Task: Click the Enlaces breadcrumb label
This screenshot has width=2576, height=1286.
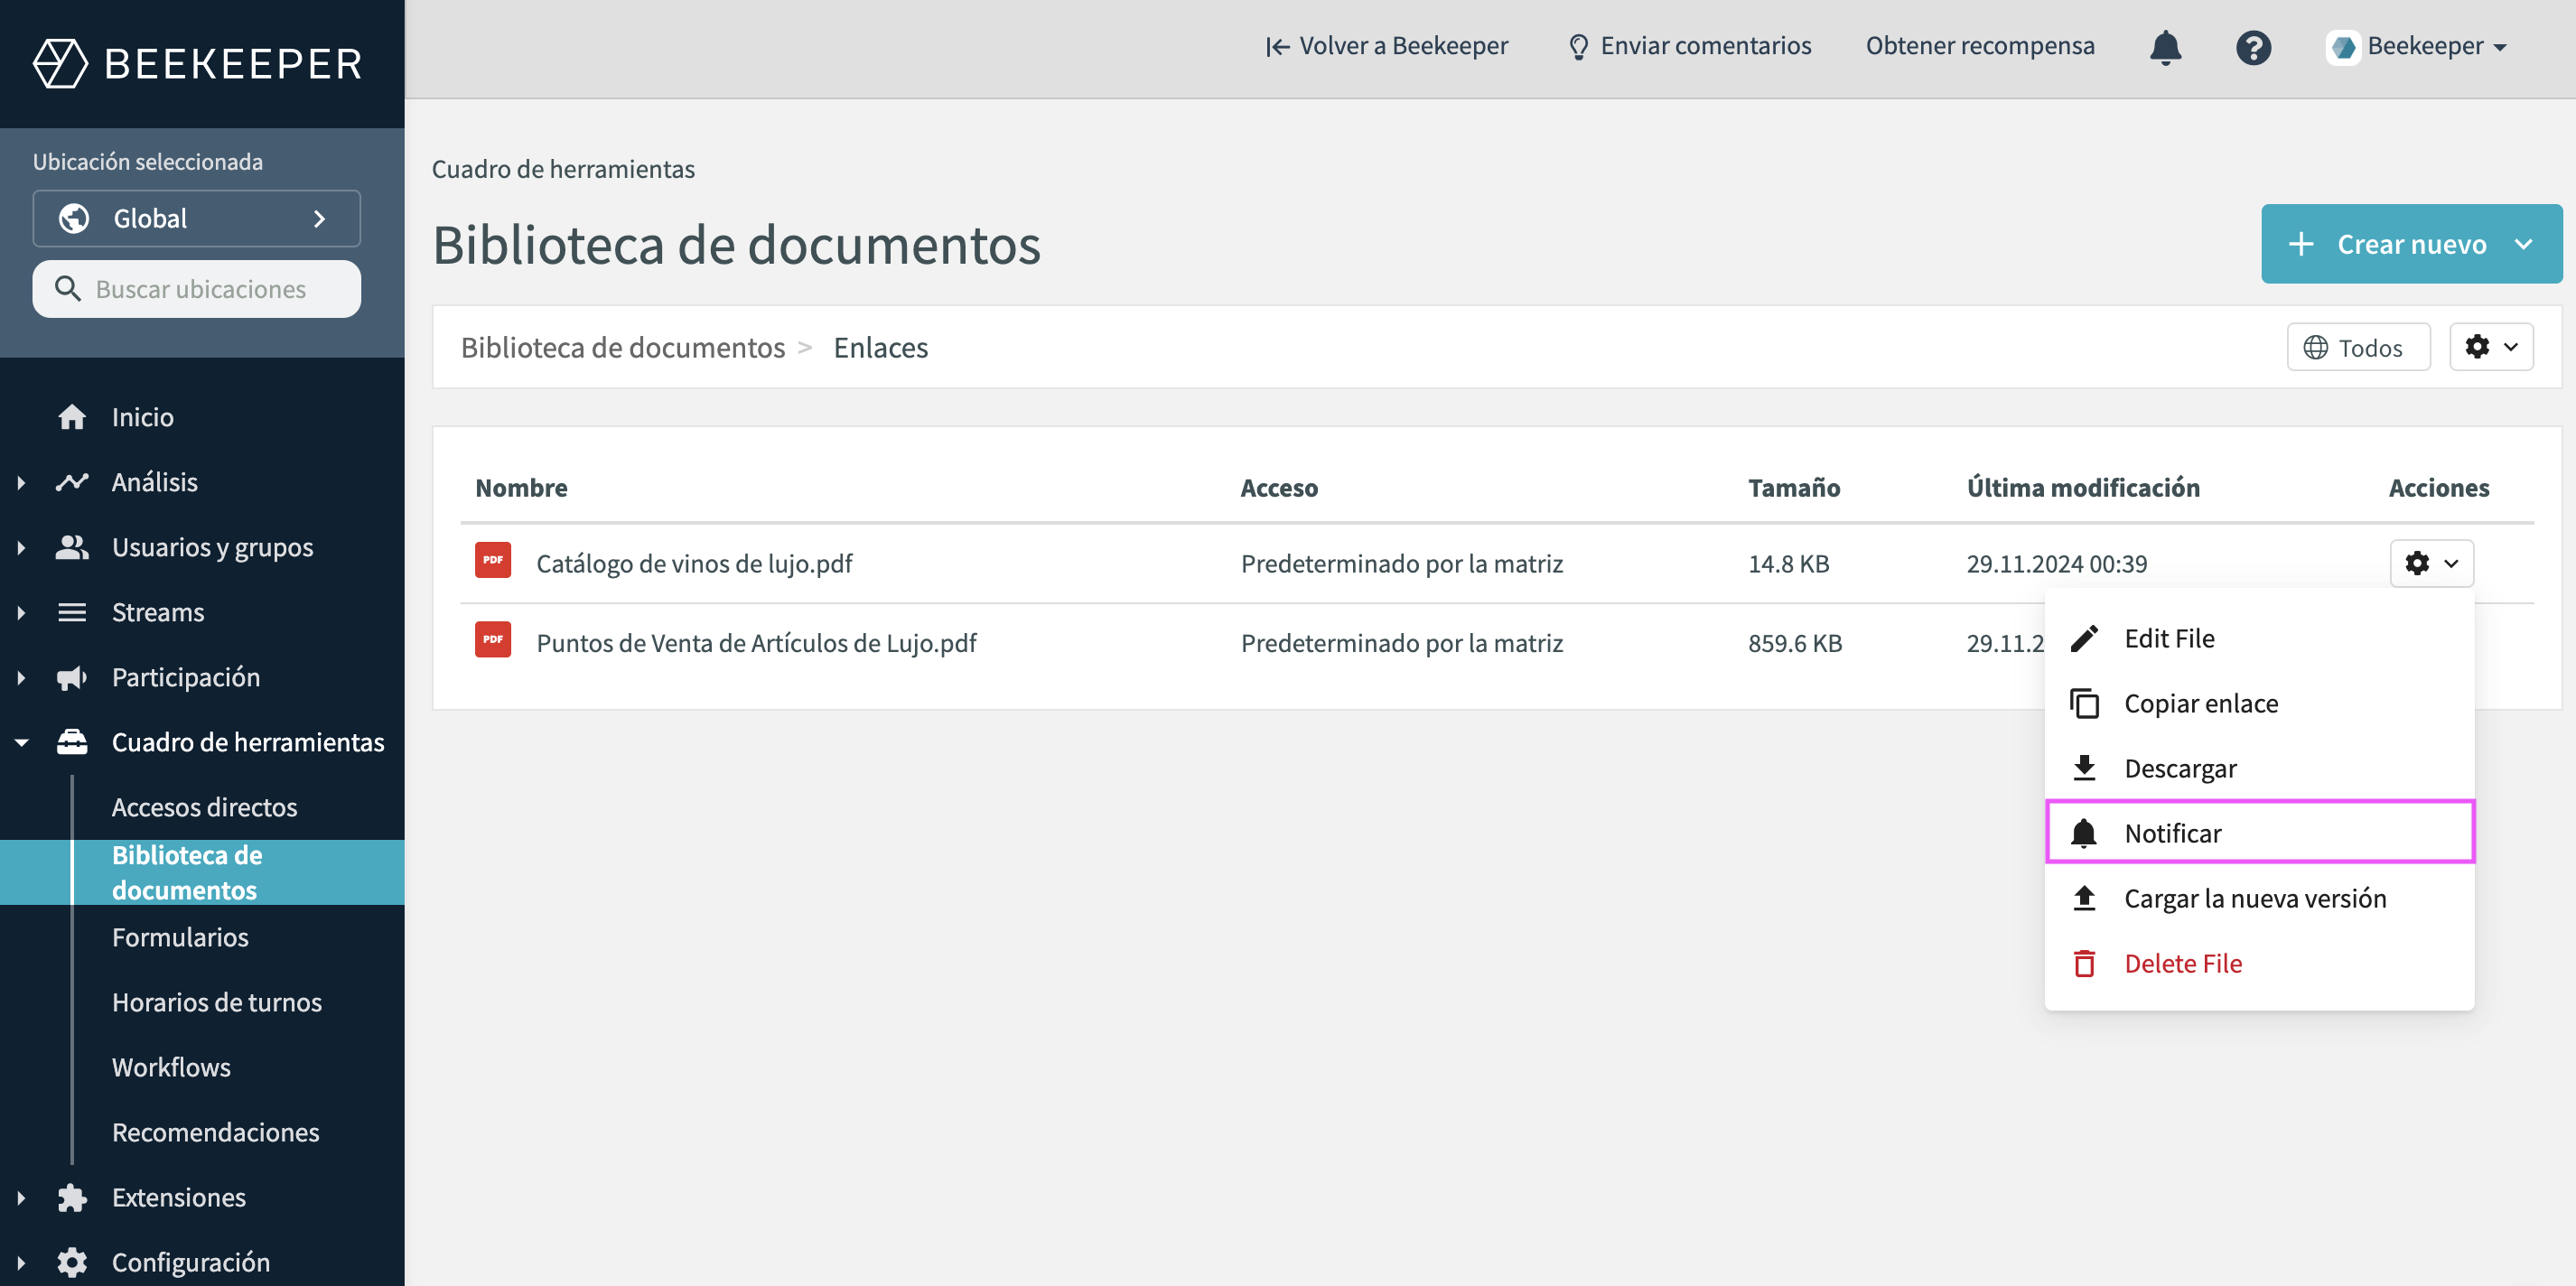Action: click(880, 347)
